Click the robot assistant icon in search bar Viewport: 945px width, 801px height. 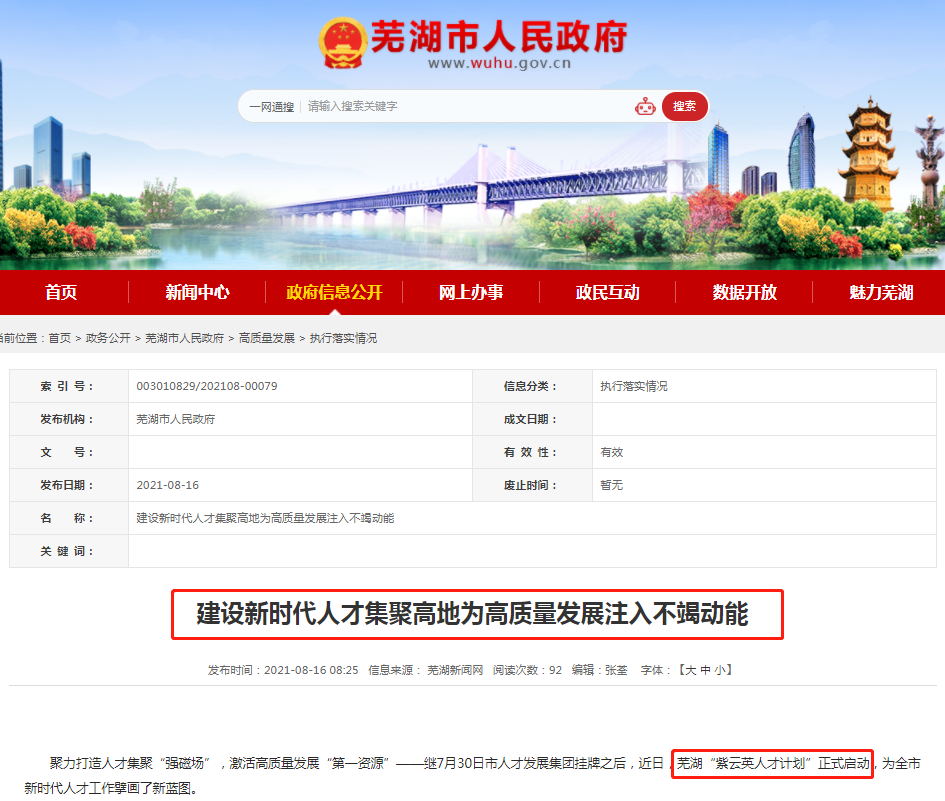click(x=645, y=106)
